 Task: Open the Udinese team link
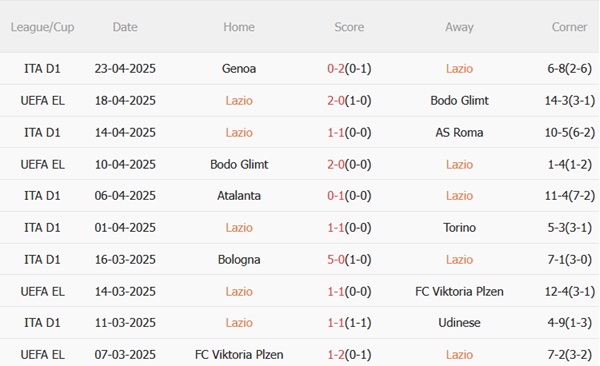[x=459, y=323]
